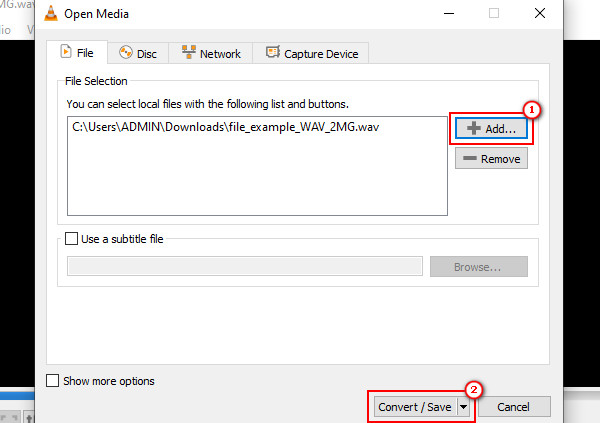The width and height of the screenshot is (600, 423).
Task: Enable the Use a subtitle file checkbox
Action: pyautogui.click(x=72, y=238)
